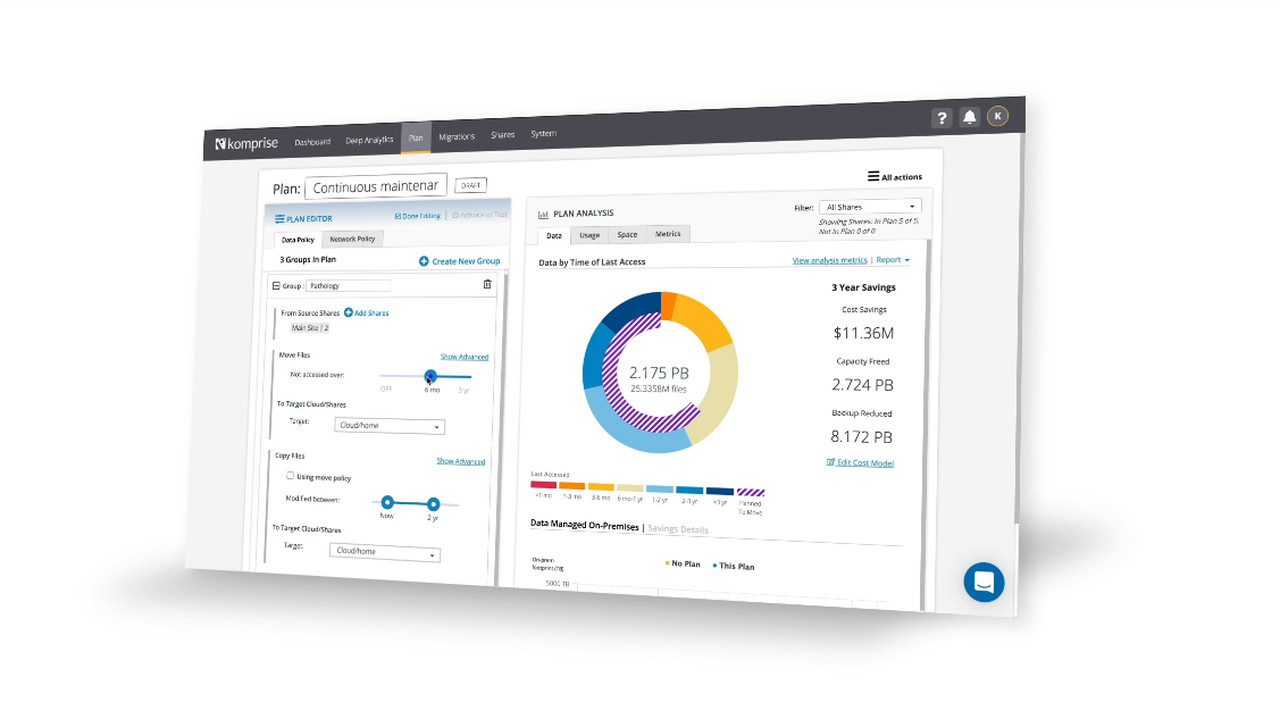Image resolution: width=1280 pixels, height=720 pixels.
Task: Click the red under-1-month legend swatch
Action: pos(543,485)
